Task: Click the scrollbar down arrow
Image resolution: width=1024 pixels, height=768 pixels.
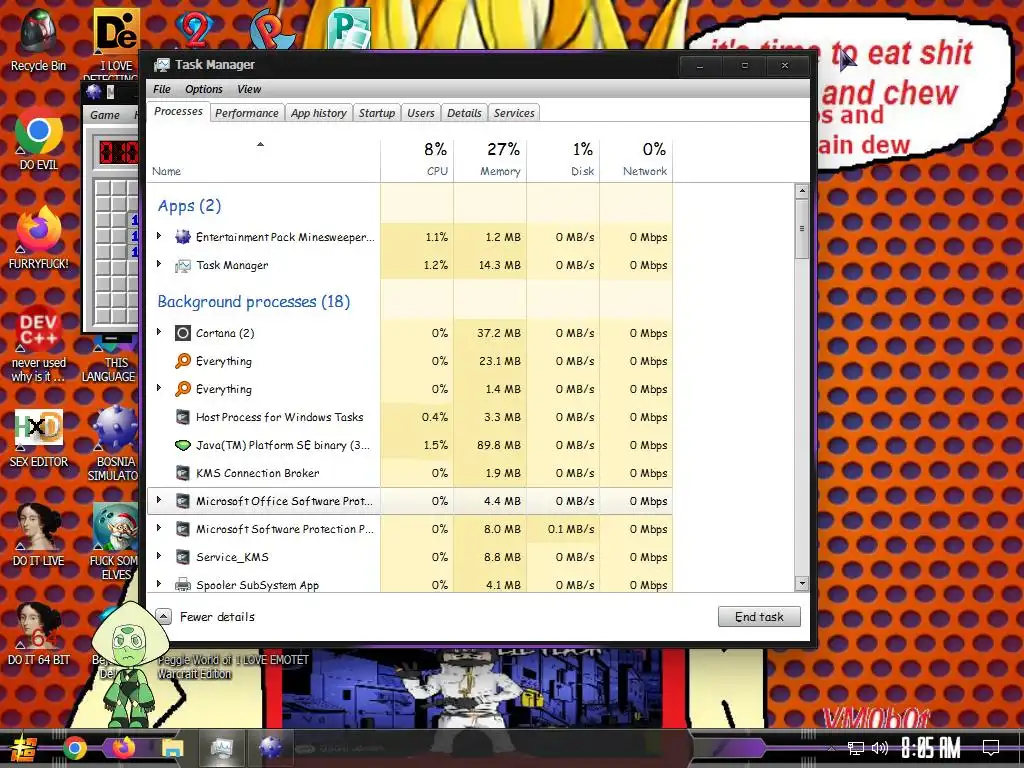Action: [x=801, y=583]
